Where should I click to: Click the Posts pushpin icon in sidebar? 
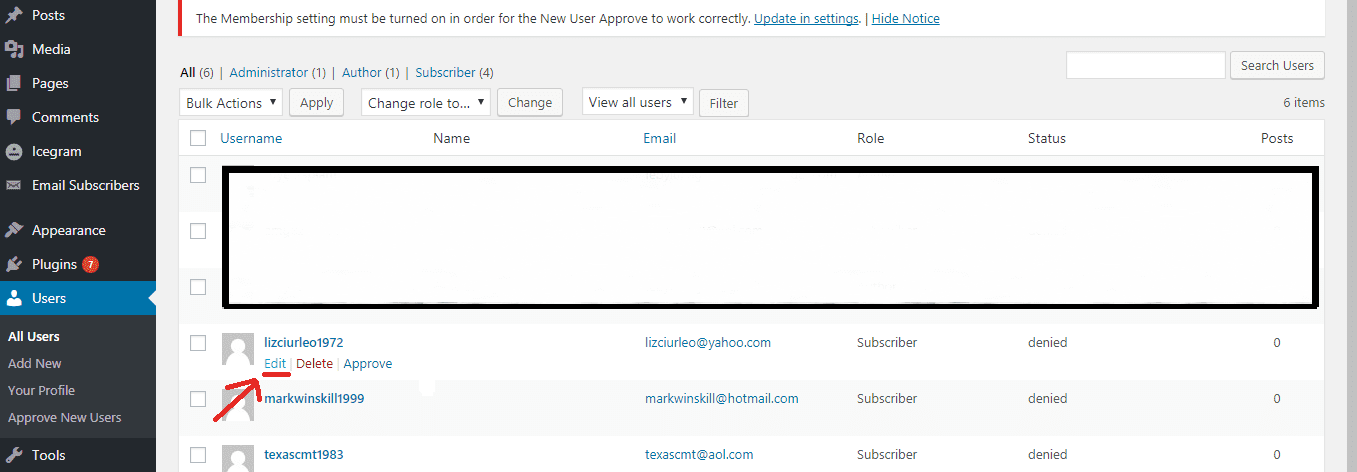click(x=14, y=16)
